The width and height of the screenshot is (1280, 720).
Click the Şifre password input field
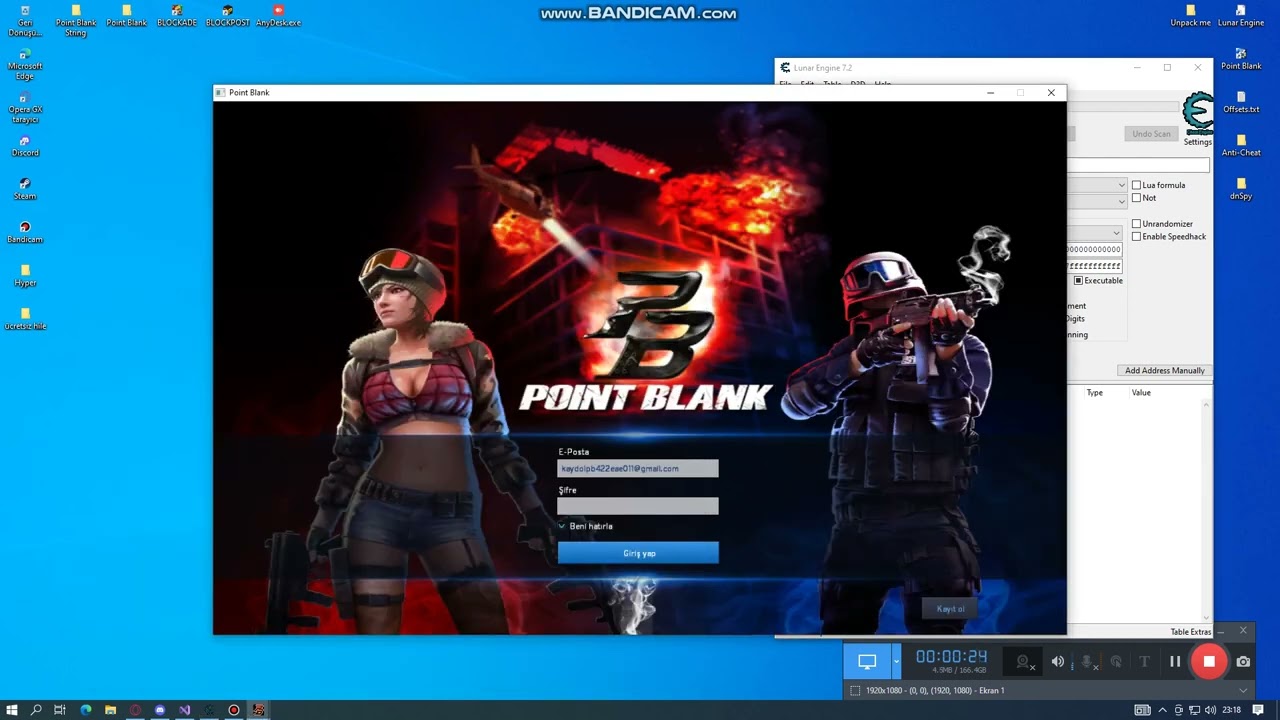pyautogui.click(x=638, y=506)
